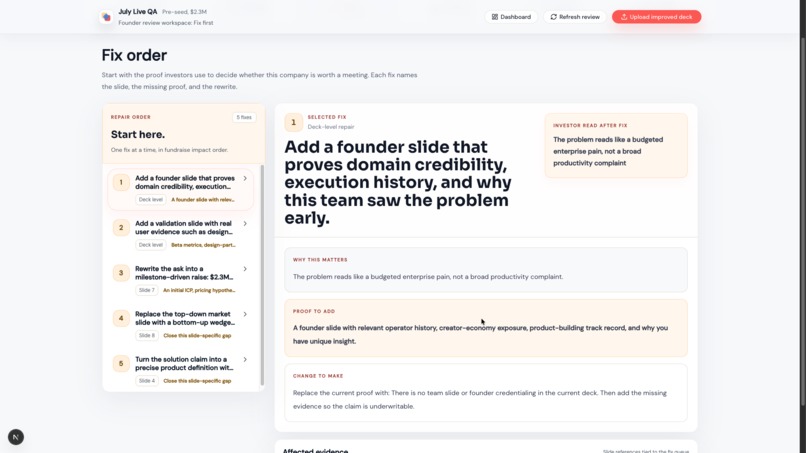Click the upload arrow icon in red button
806x453 pixels.
click(624, 17)
